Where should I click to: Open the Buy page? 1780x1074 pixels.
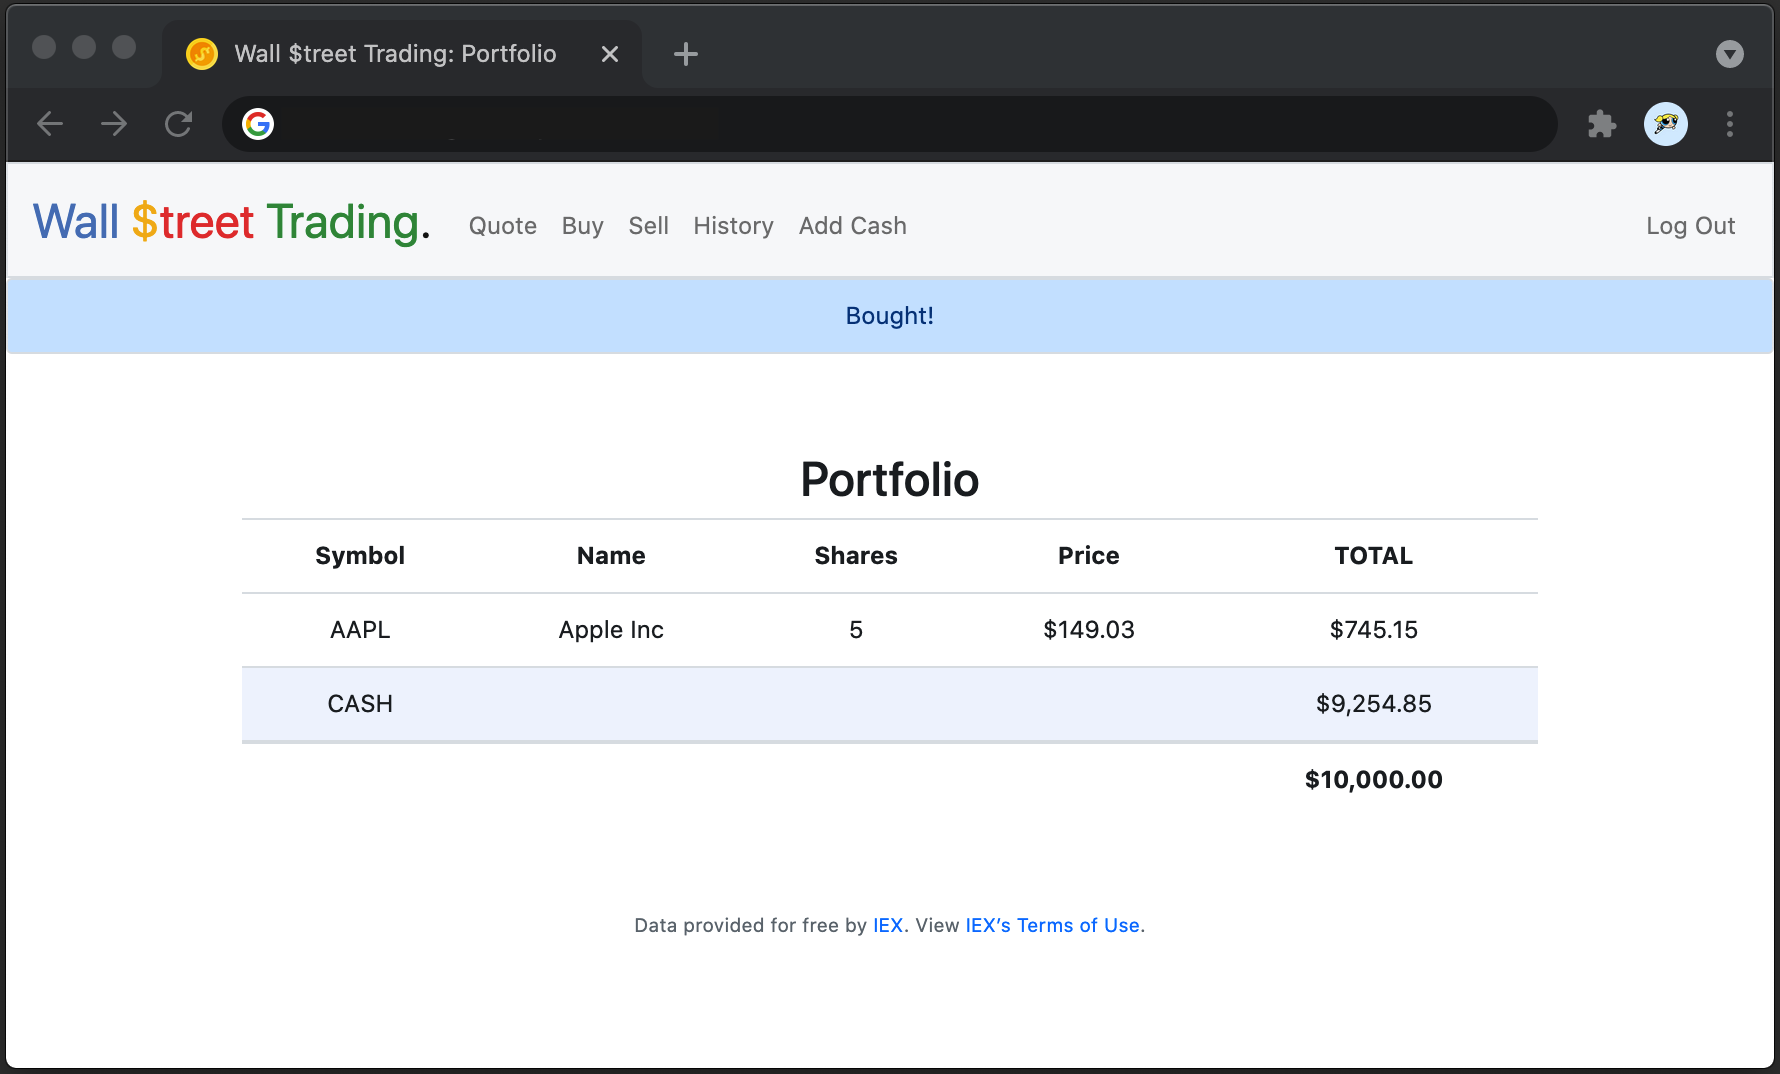click(583, 226)
